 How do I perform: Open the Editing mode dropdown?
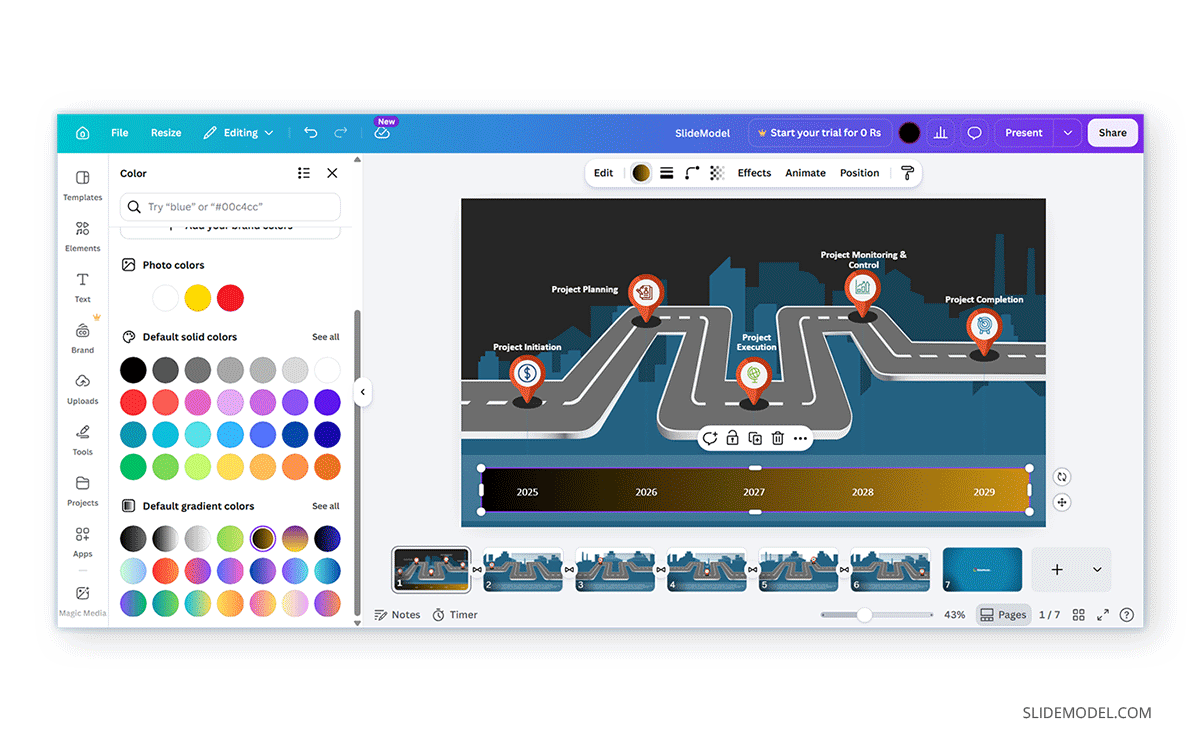click(238, 133)
